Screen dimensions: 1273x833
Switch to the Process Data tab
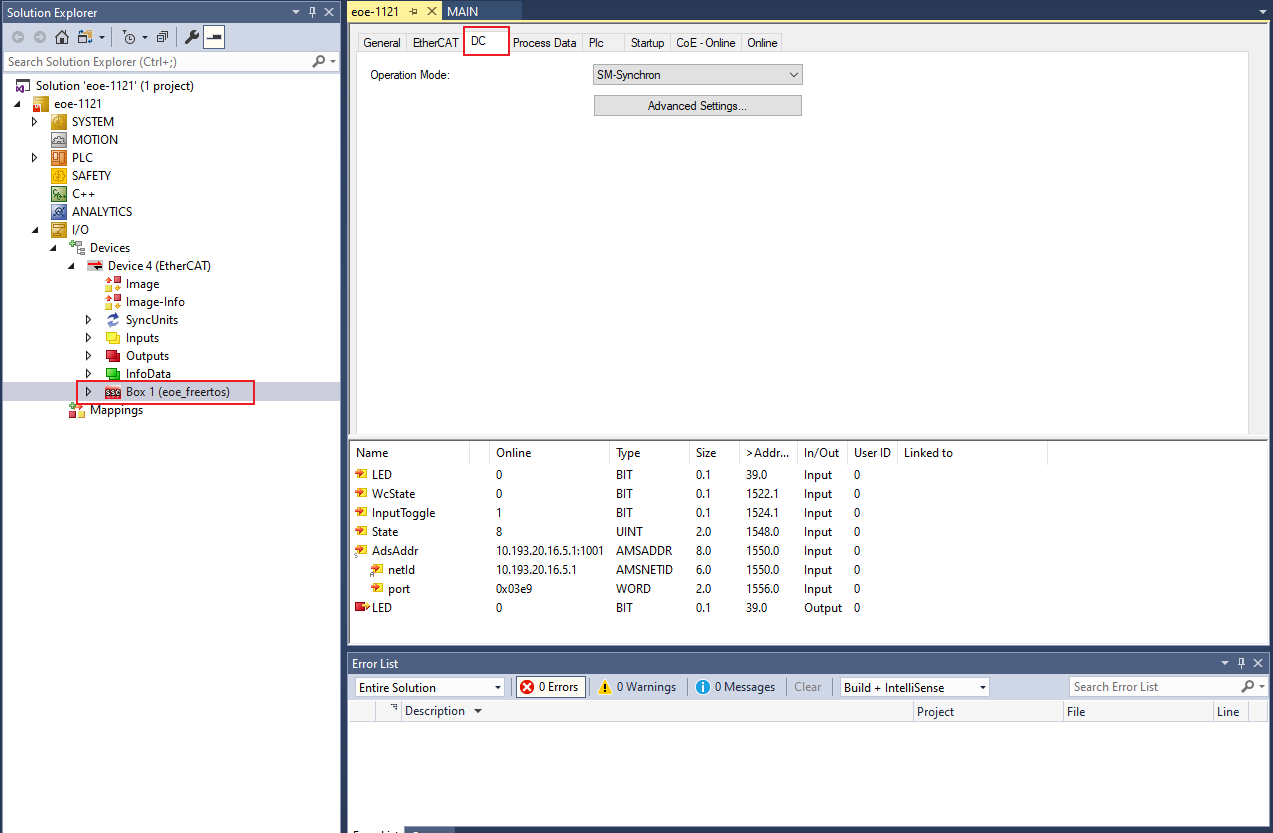click(544, 43)
